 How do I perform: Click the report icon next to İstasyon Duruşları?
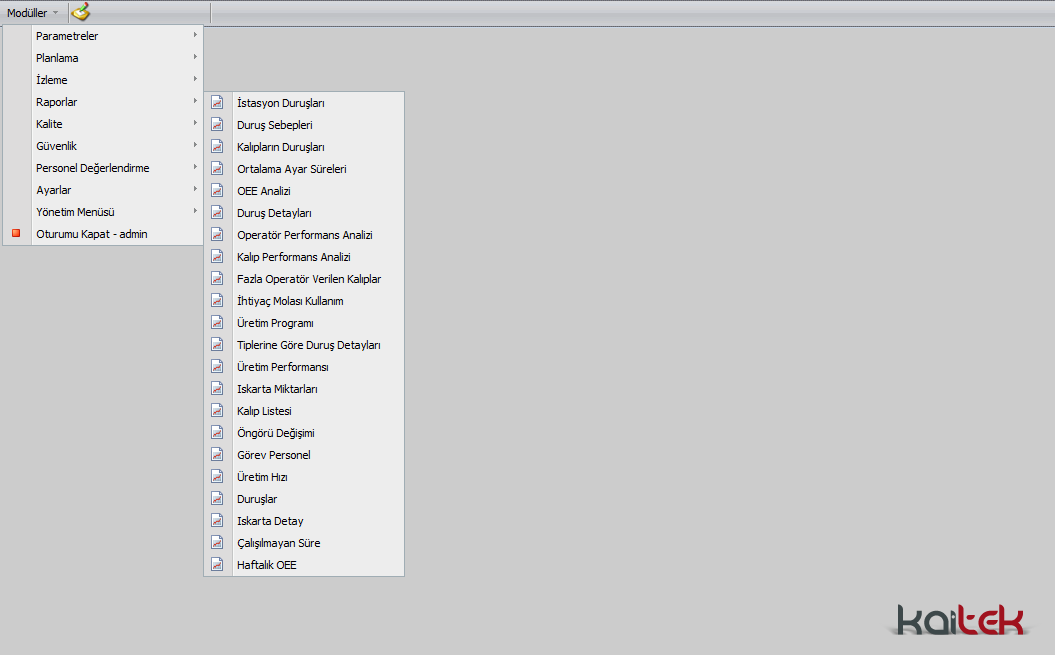point(217,103)
